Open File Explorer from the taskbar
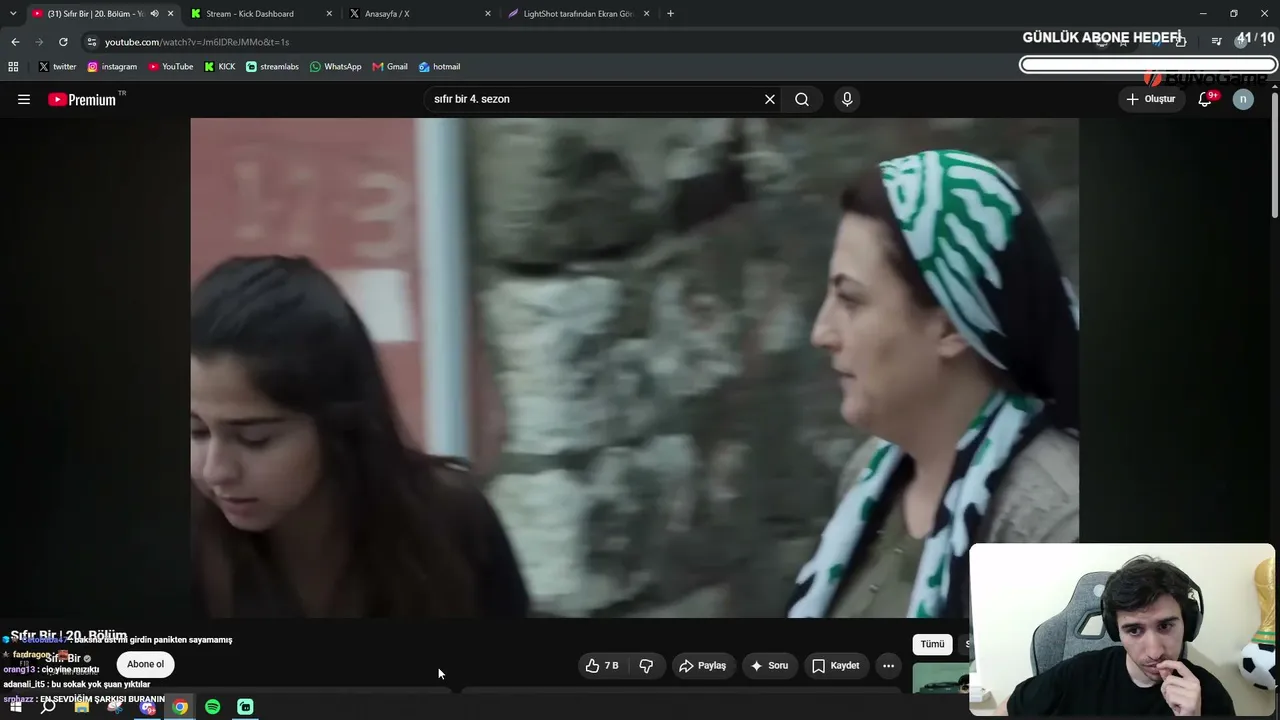The image size is (1280, 720). coord(82,707)
